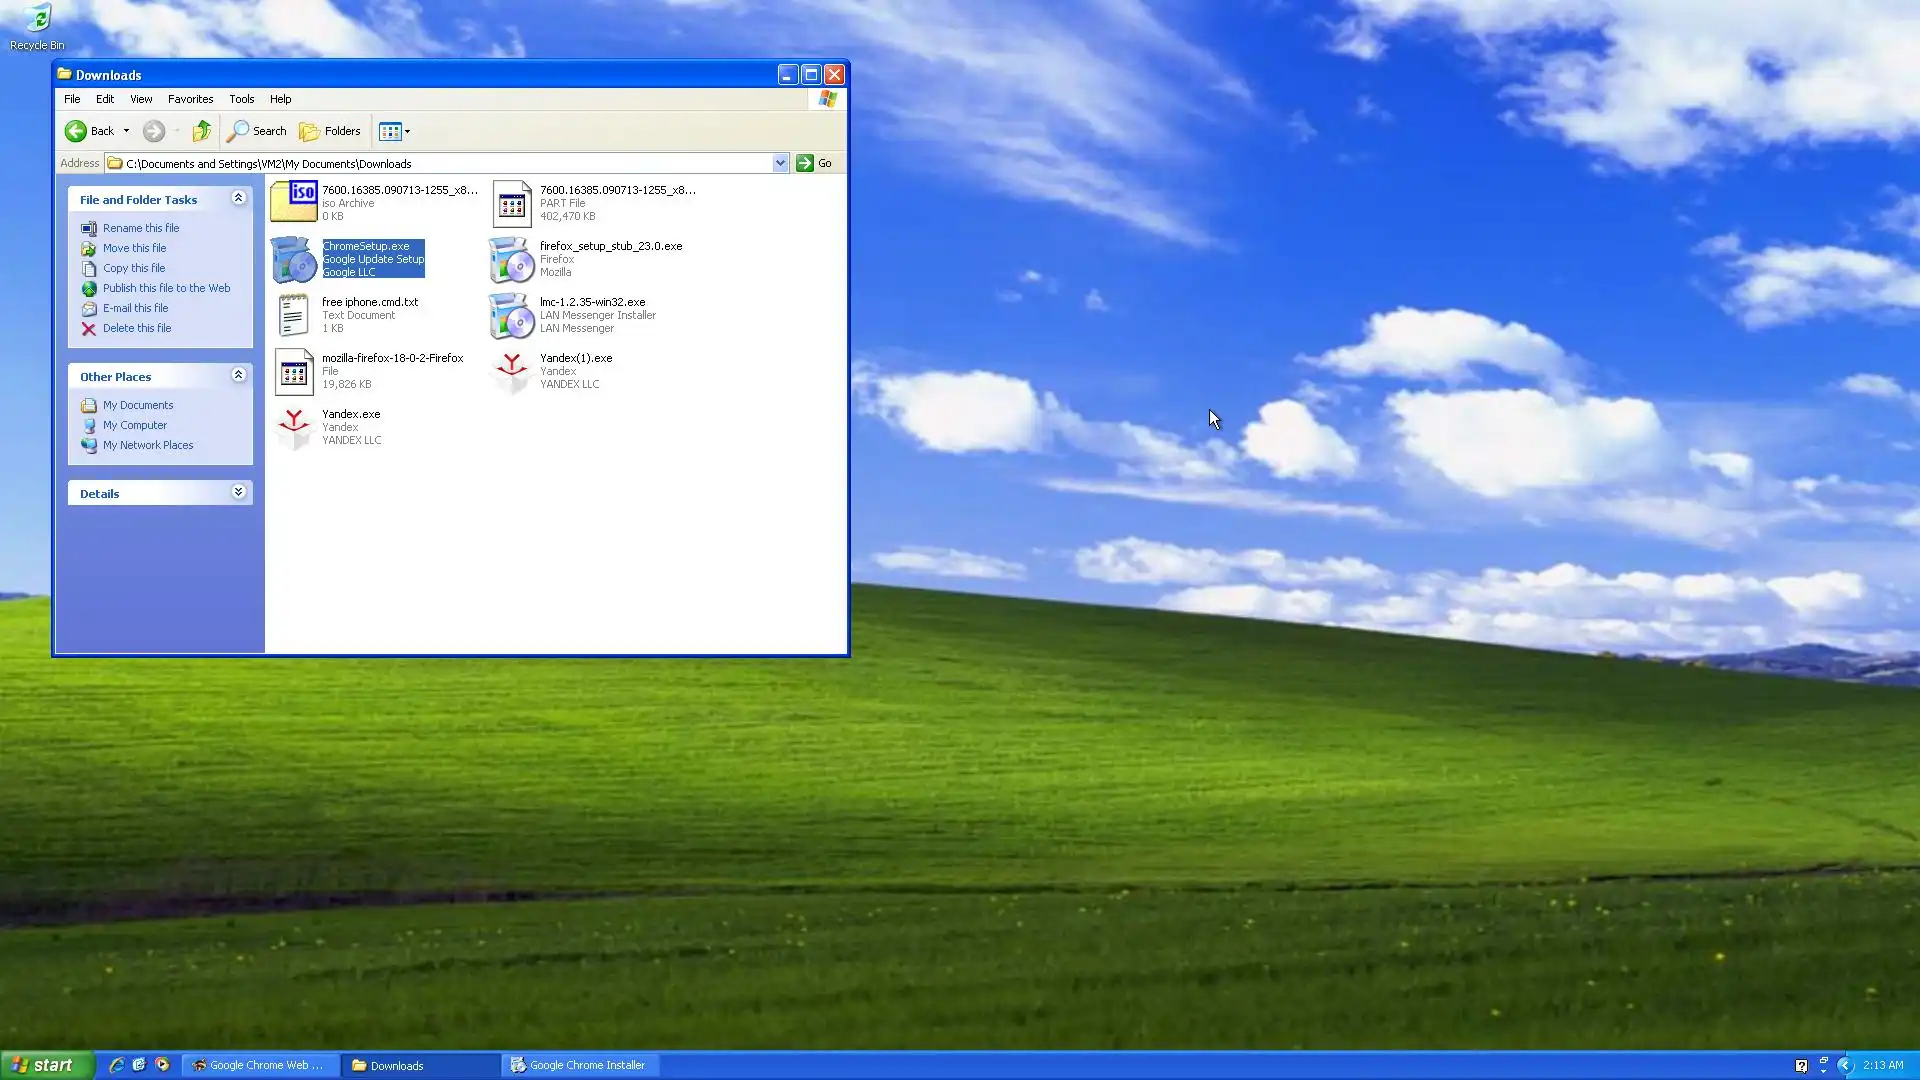The image size is (1920, 1080).
Task: Click the Up folder icon
Action: point(202,131)
